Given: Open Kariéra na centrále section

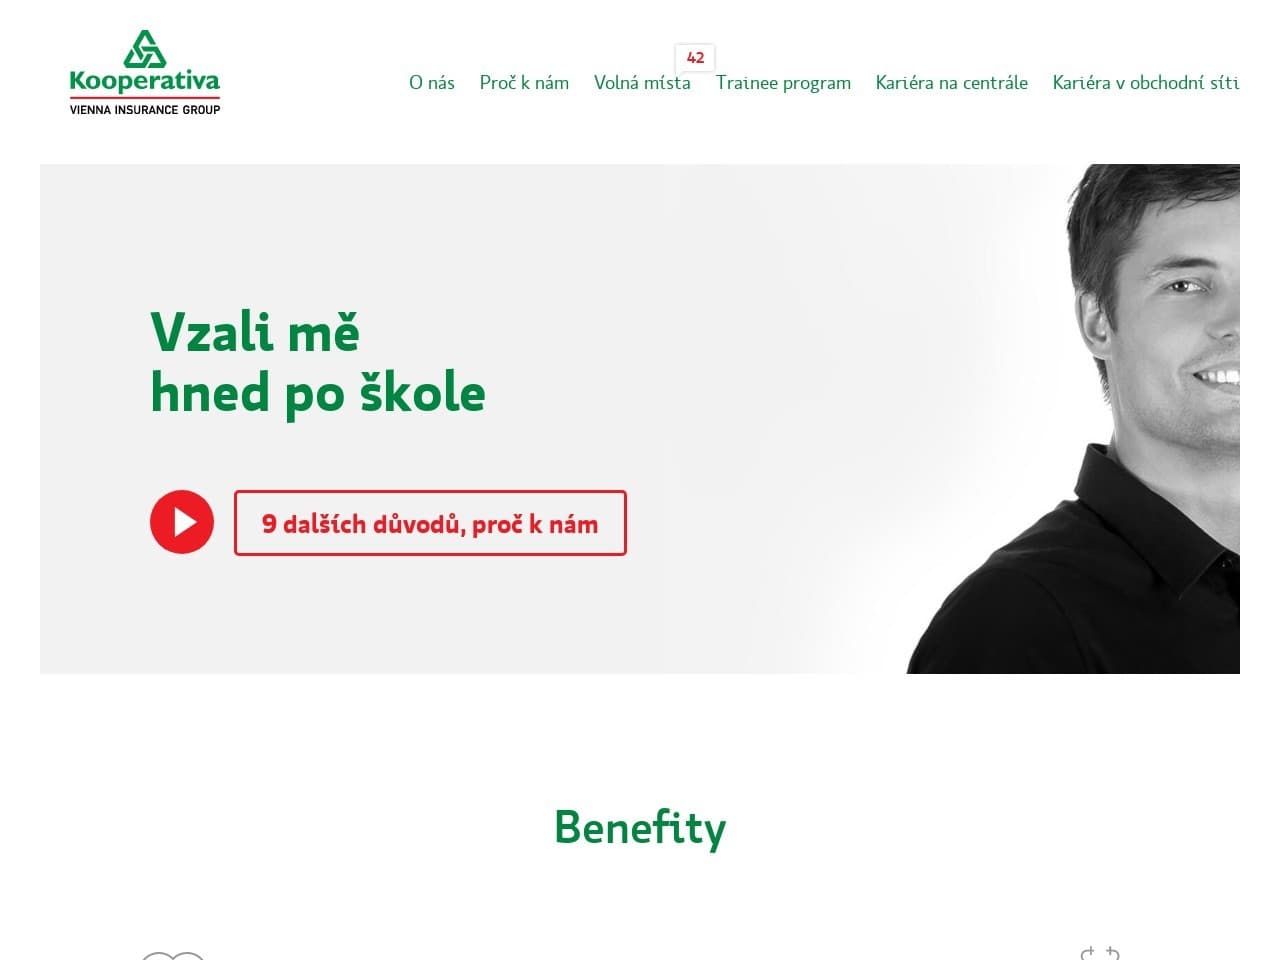Looking at the screenshot, I should 952,83.
